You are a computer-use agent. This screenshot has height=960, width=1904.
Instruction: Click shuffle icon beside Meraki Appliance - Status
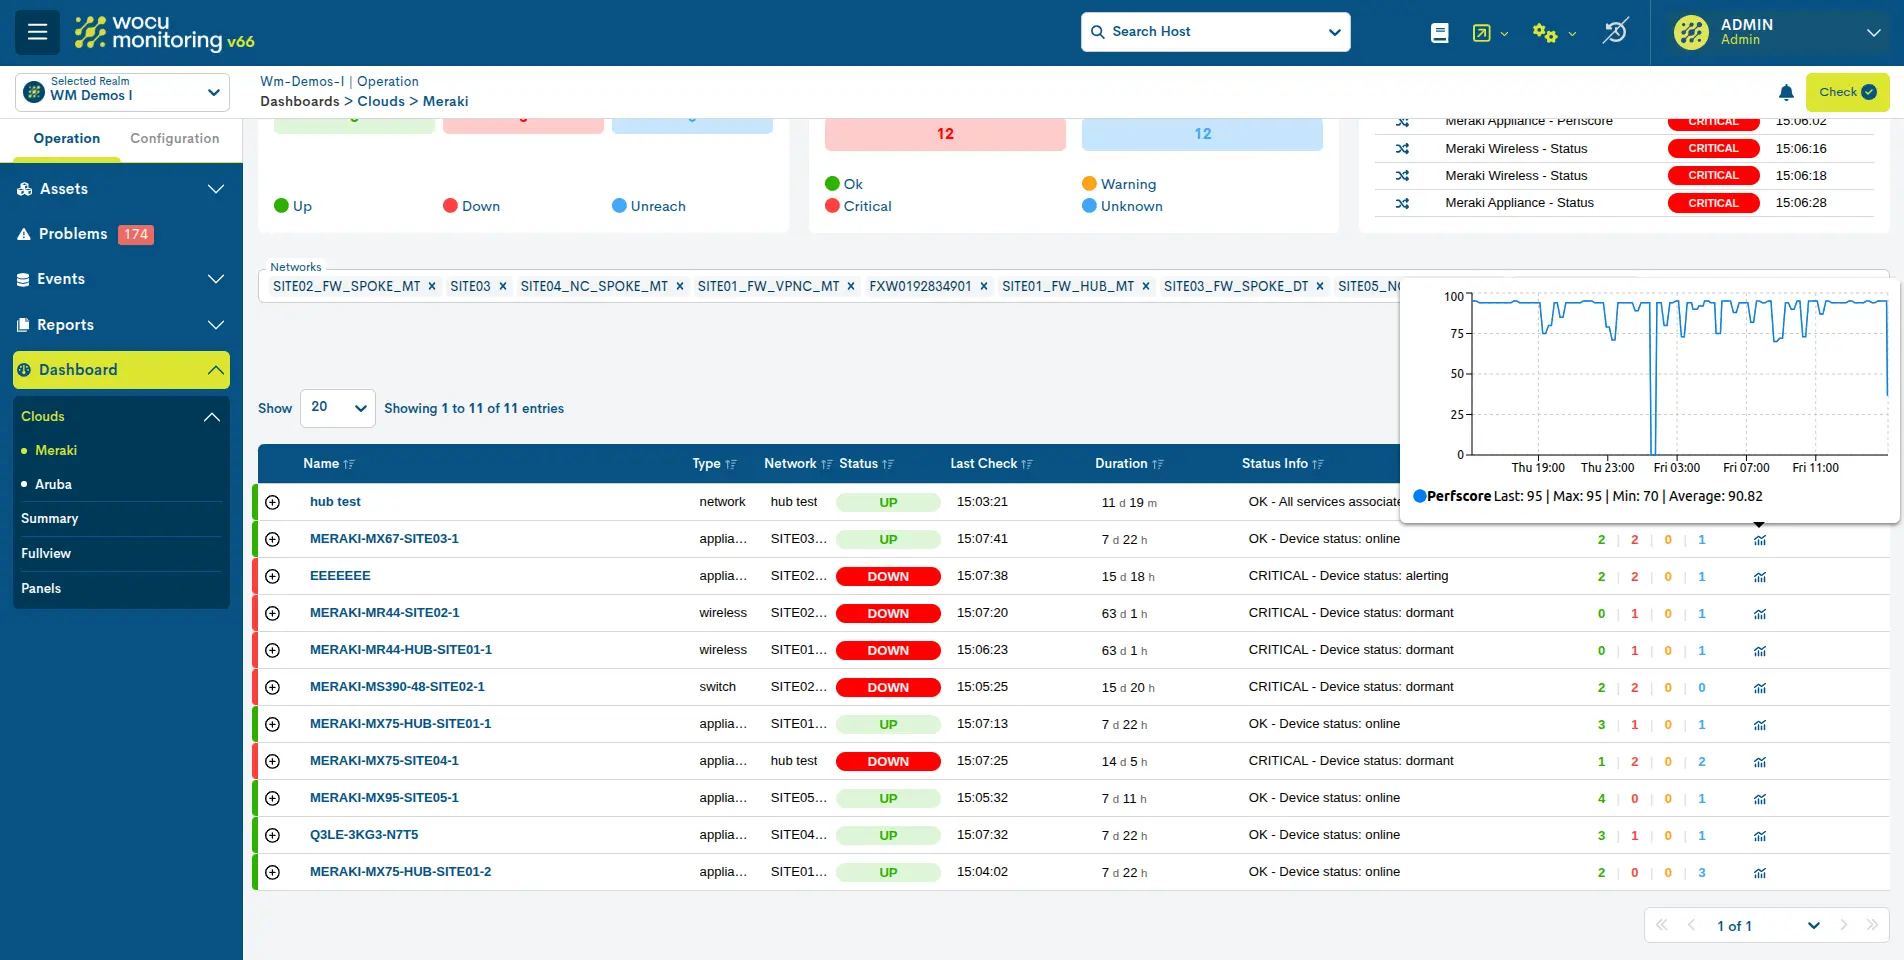1402,203
